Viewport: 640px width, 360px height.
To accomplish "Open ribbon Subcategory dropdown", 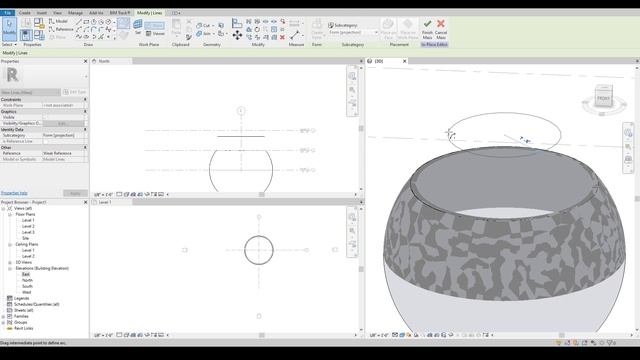I will tap(353, 32).
